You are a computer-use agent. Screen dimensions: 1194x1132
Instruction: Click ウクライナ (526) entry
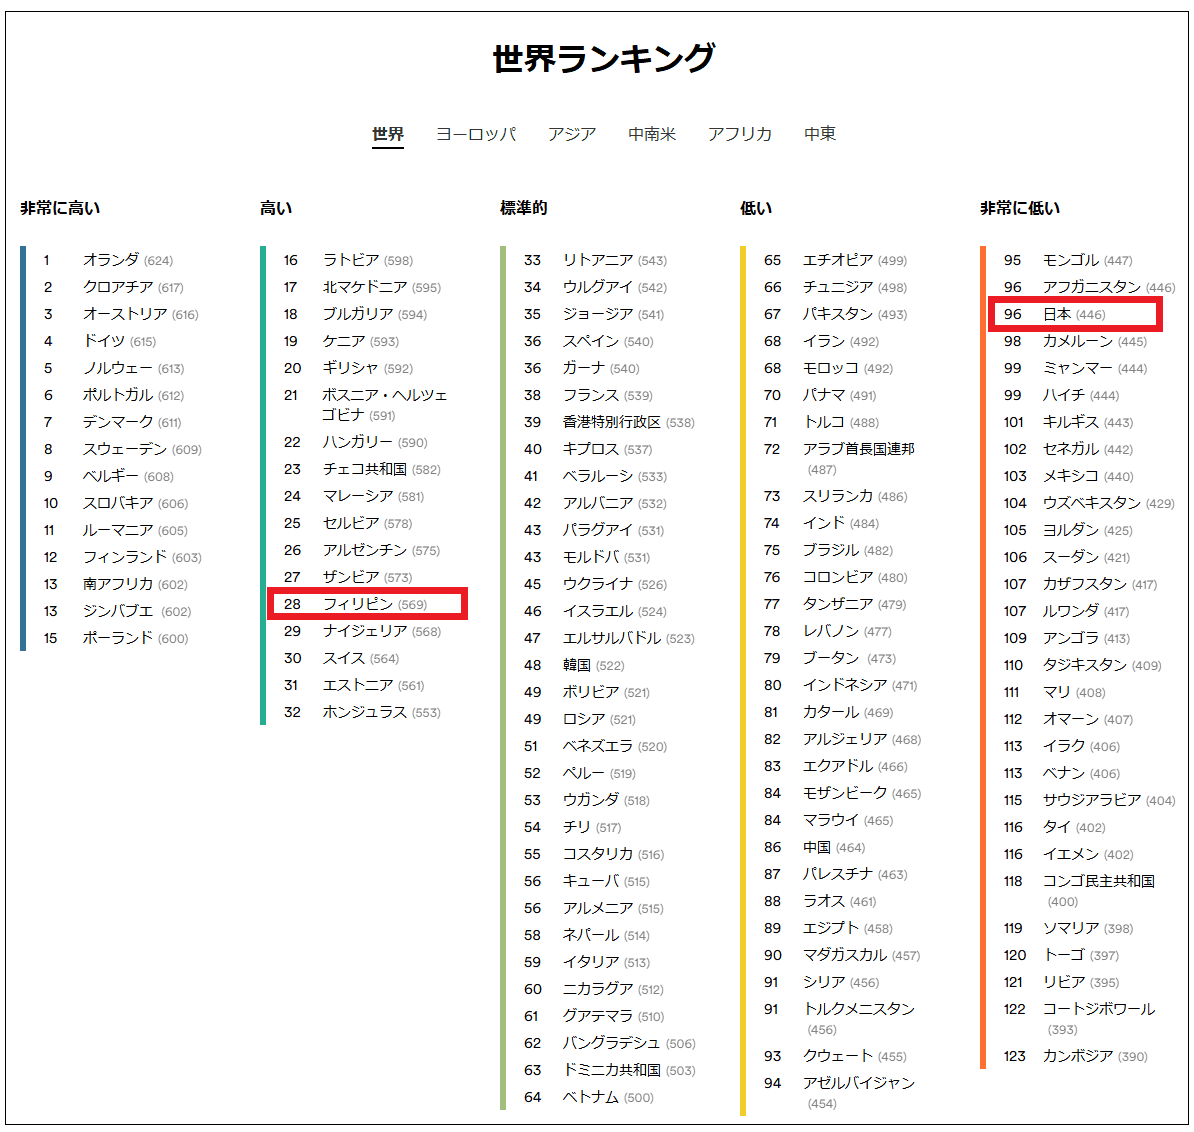(x=615, y=585)
